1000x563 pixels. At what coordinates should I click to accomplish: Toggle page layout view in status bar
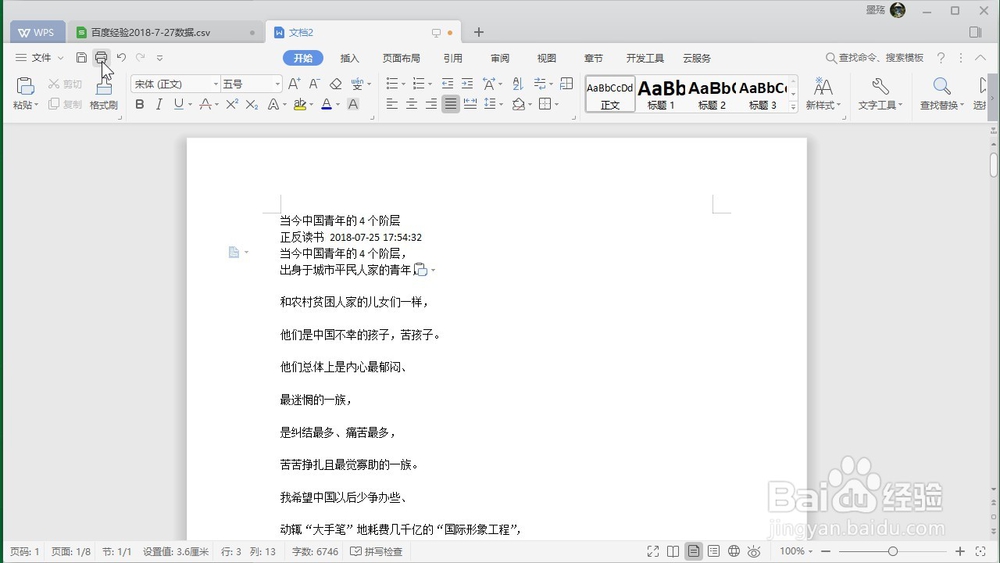(693, 552)
